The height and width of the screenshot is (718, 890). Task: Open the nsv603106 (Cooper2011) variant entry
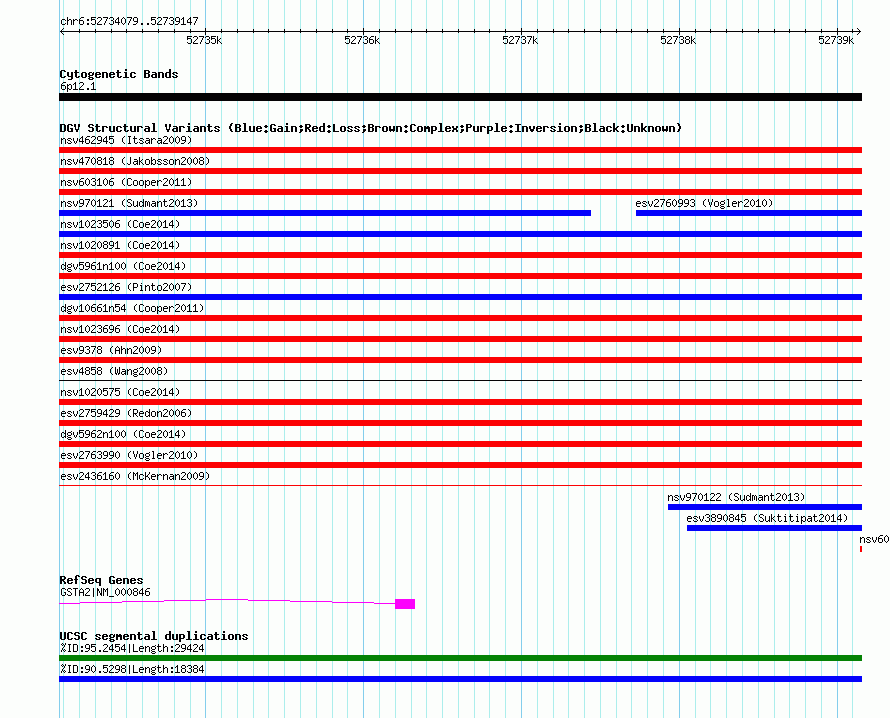pyautogui.click(x=126, y=182)
